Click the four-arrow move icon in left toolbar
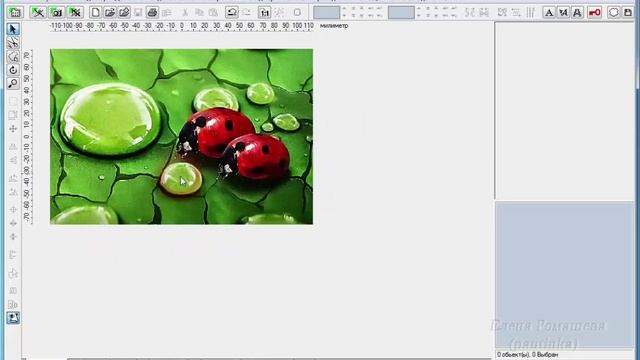Screen dimensions: 640x360 (x=13, y=129)
